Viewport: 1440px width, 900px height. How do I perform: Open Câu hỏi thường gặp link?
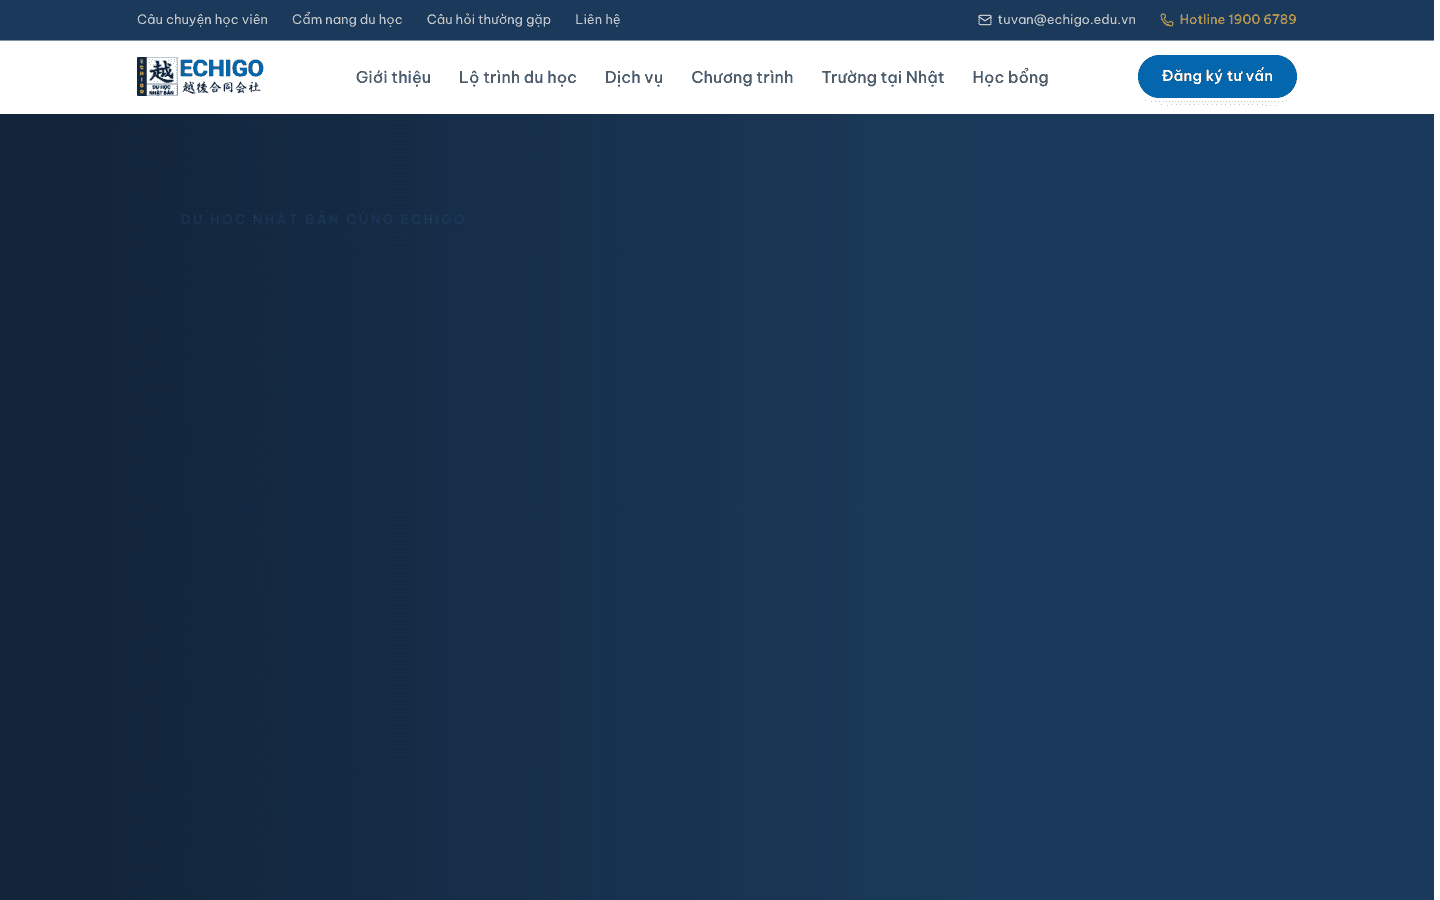(x=489, y=20)
